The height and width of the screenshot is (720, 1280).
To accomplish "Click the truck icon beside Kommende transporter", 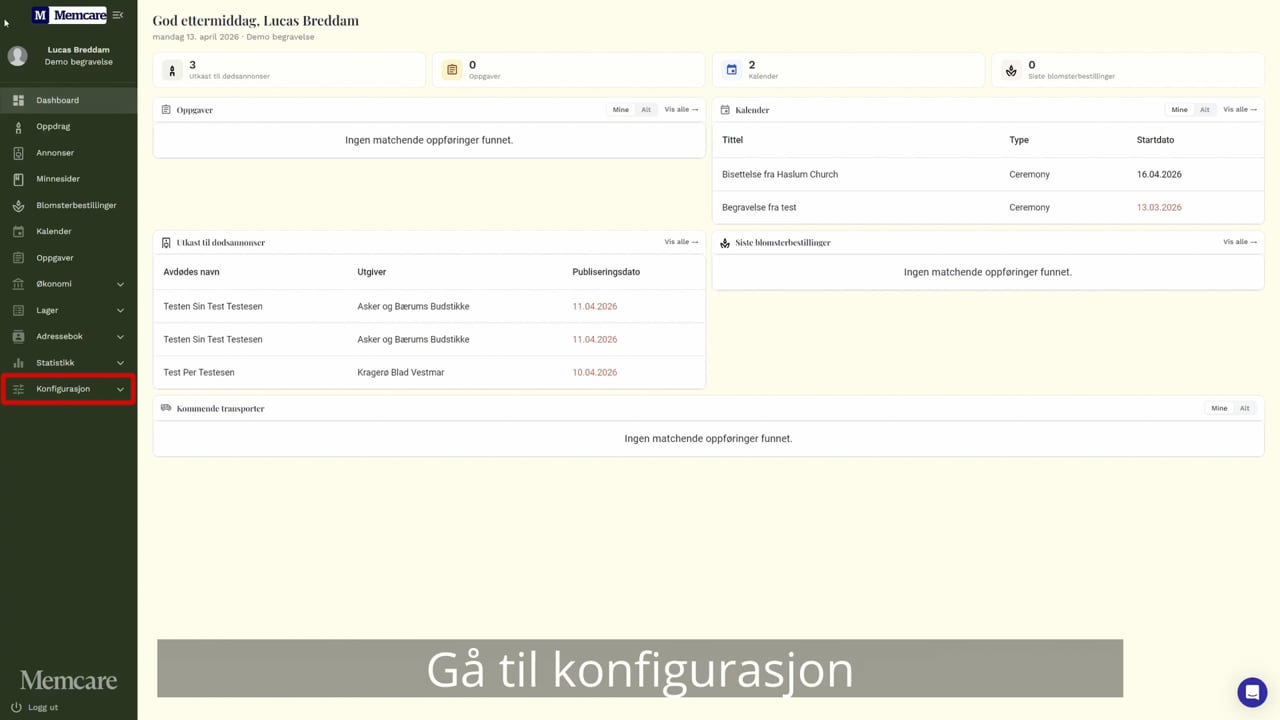I will [x=166, y=408].
